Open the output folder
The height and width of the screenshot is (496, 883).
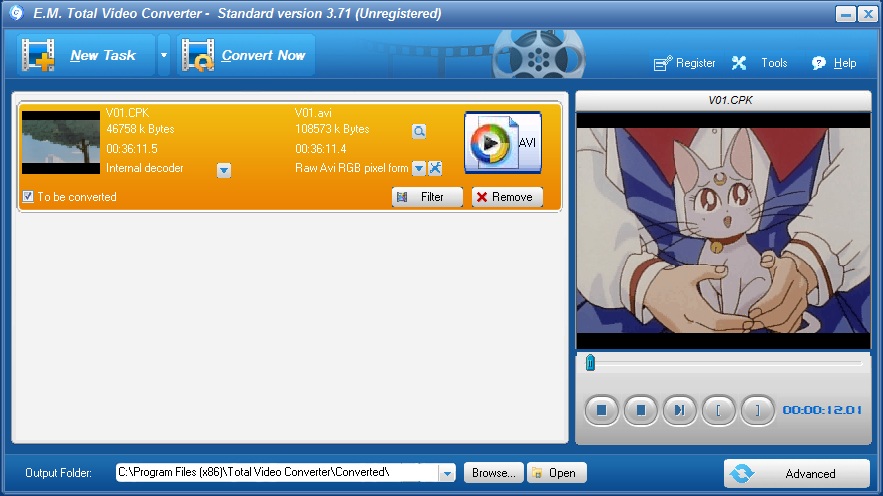click(x=556, y=473)
